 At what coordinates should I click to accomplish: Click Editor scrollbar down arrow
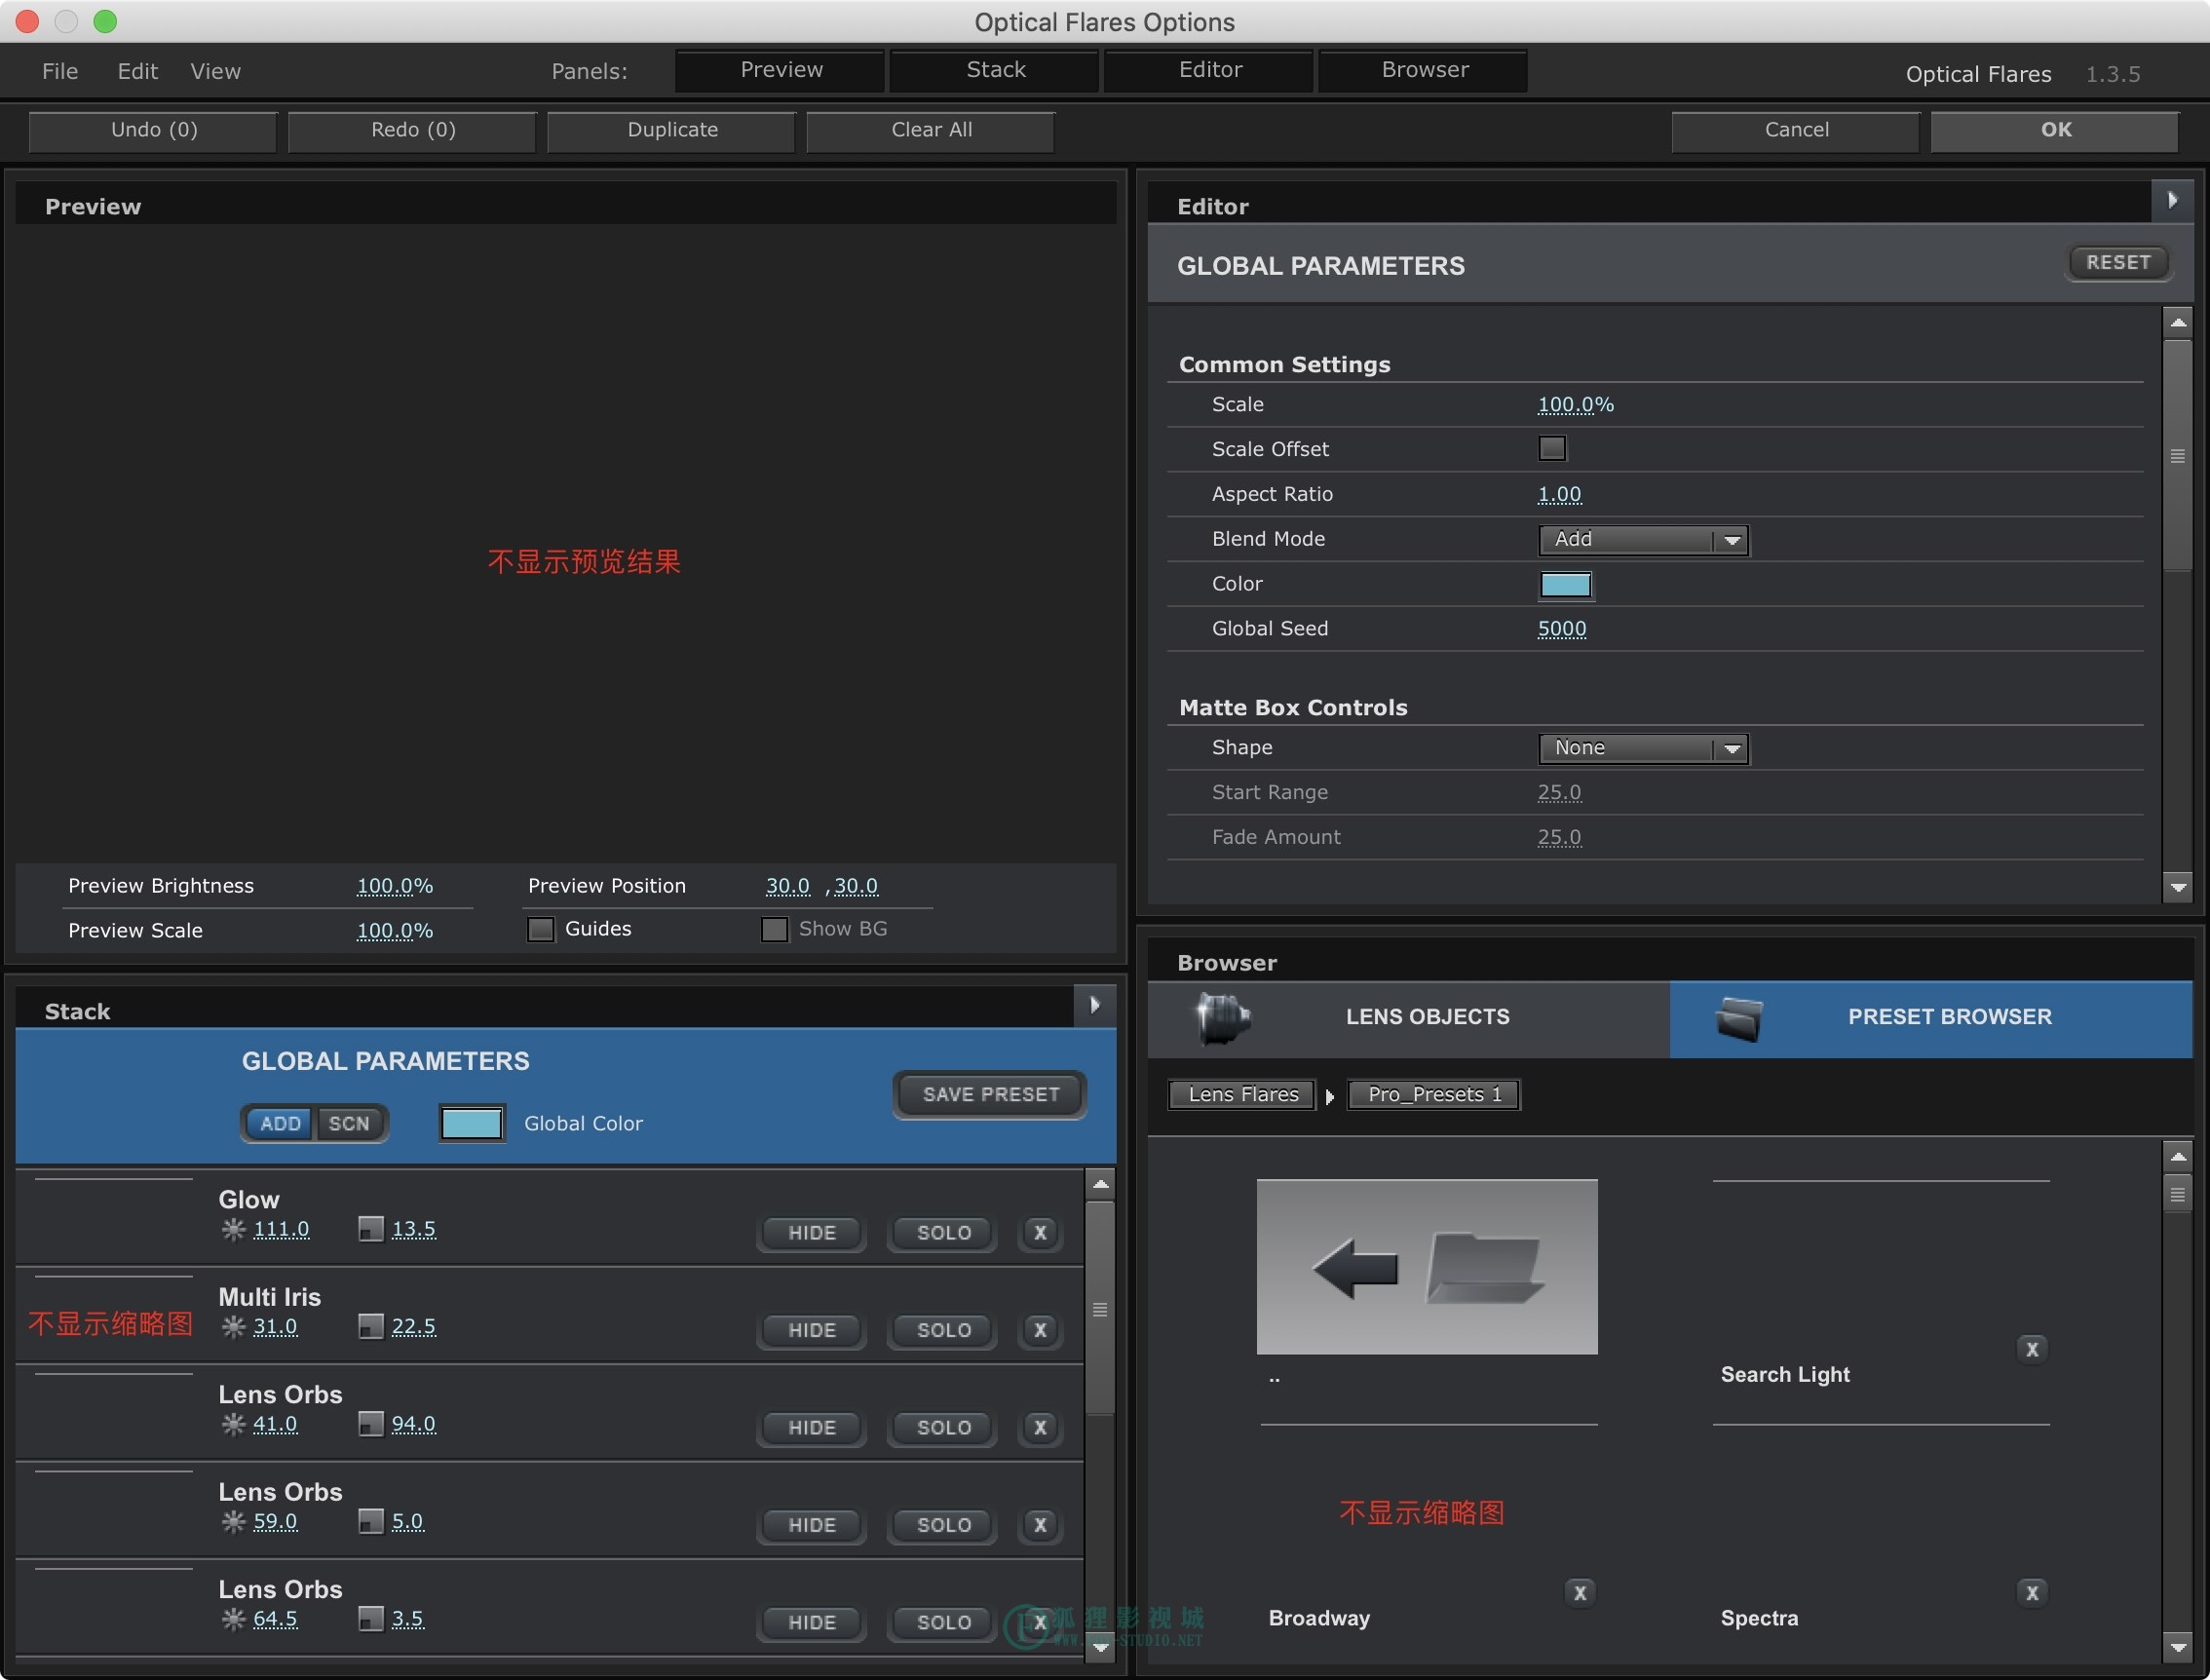point(2177,887)
